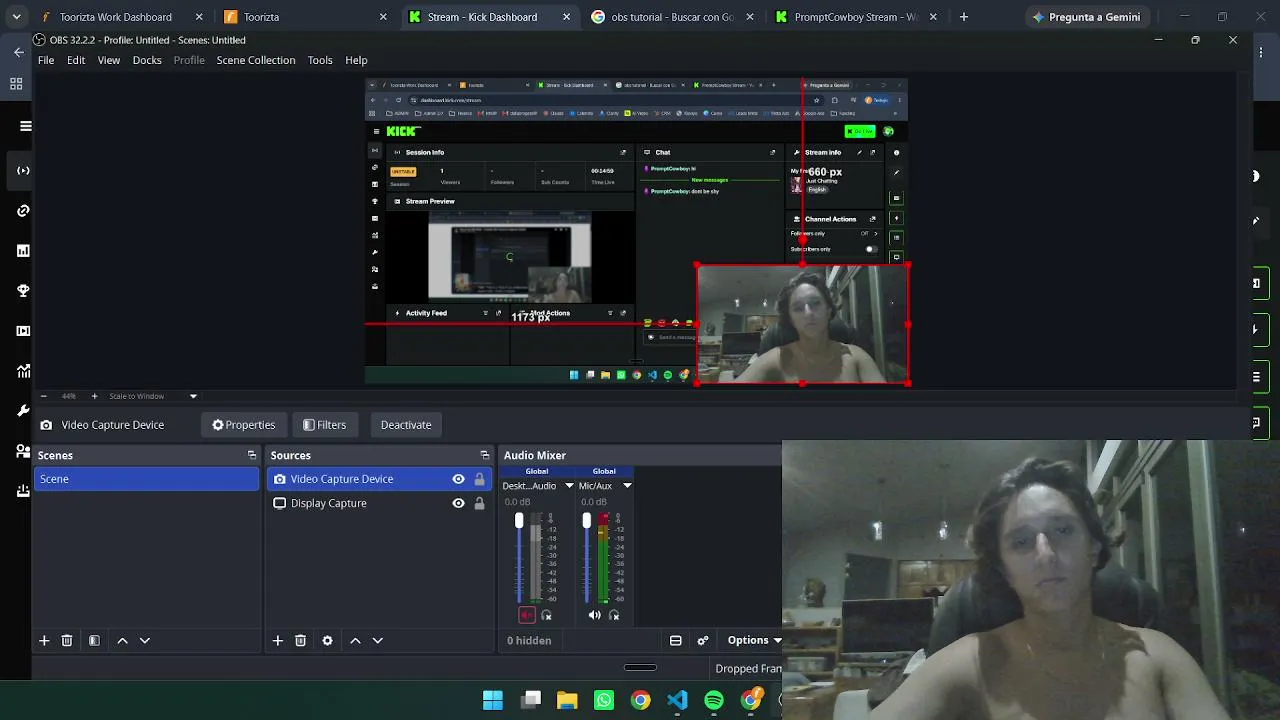Hide the Display Capture source
The width and height of the screenshot is (1280, 720).
click(458, 503)
